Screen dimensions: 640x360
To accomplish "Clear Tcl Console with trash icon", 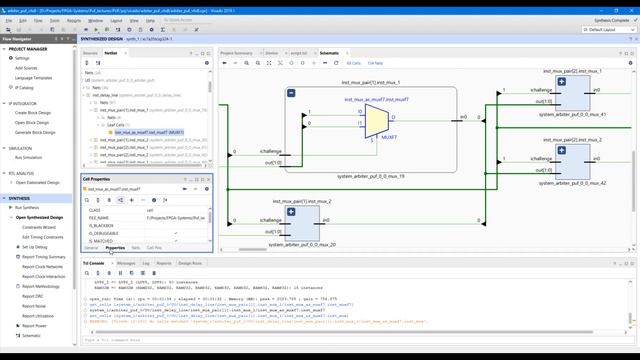I will pos(154,273).
